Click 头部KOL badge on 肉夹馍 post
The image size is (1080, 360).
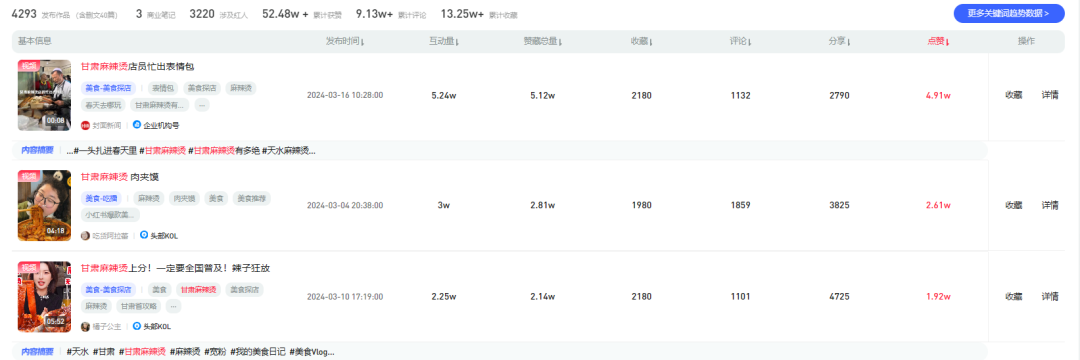(159, 235)
